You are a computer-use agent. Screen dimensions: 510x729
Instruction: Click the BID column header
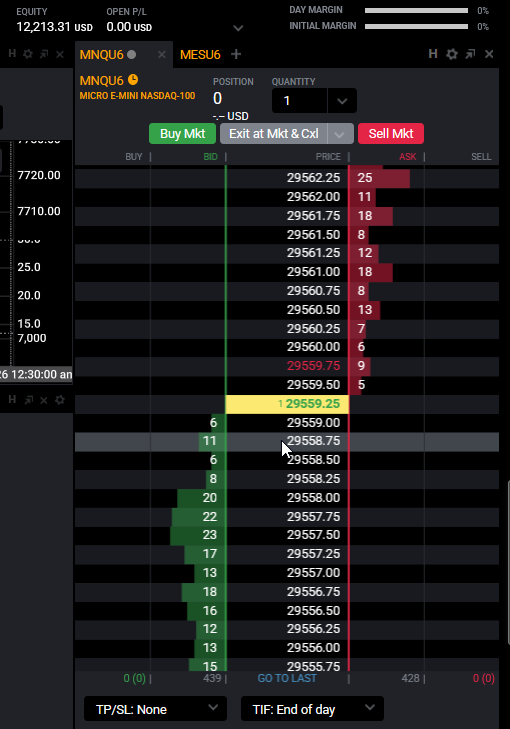211,157
